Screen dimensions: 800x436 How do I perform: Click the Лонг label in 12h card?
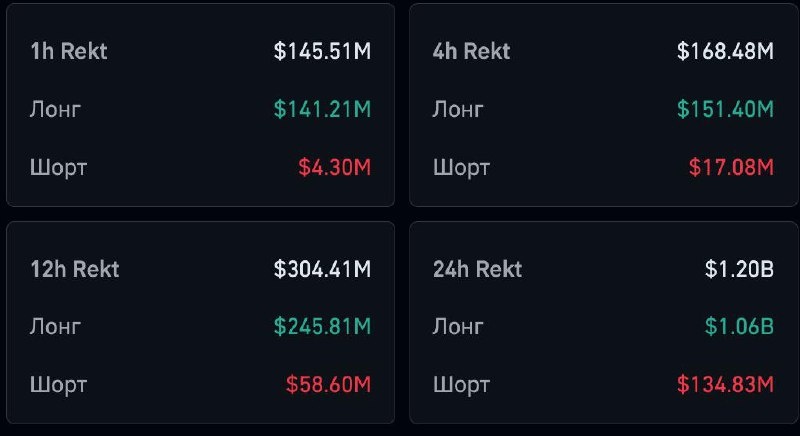(x=55, y=326)
